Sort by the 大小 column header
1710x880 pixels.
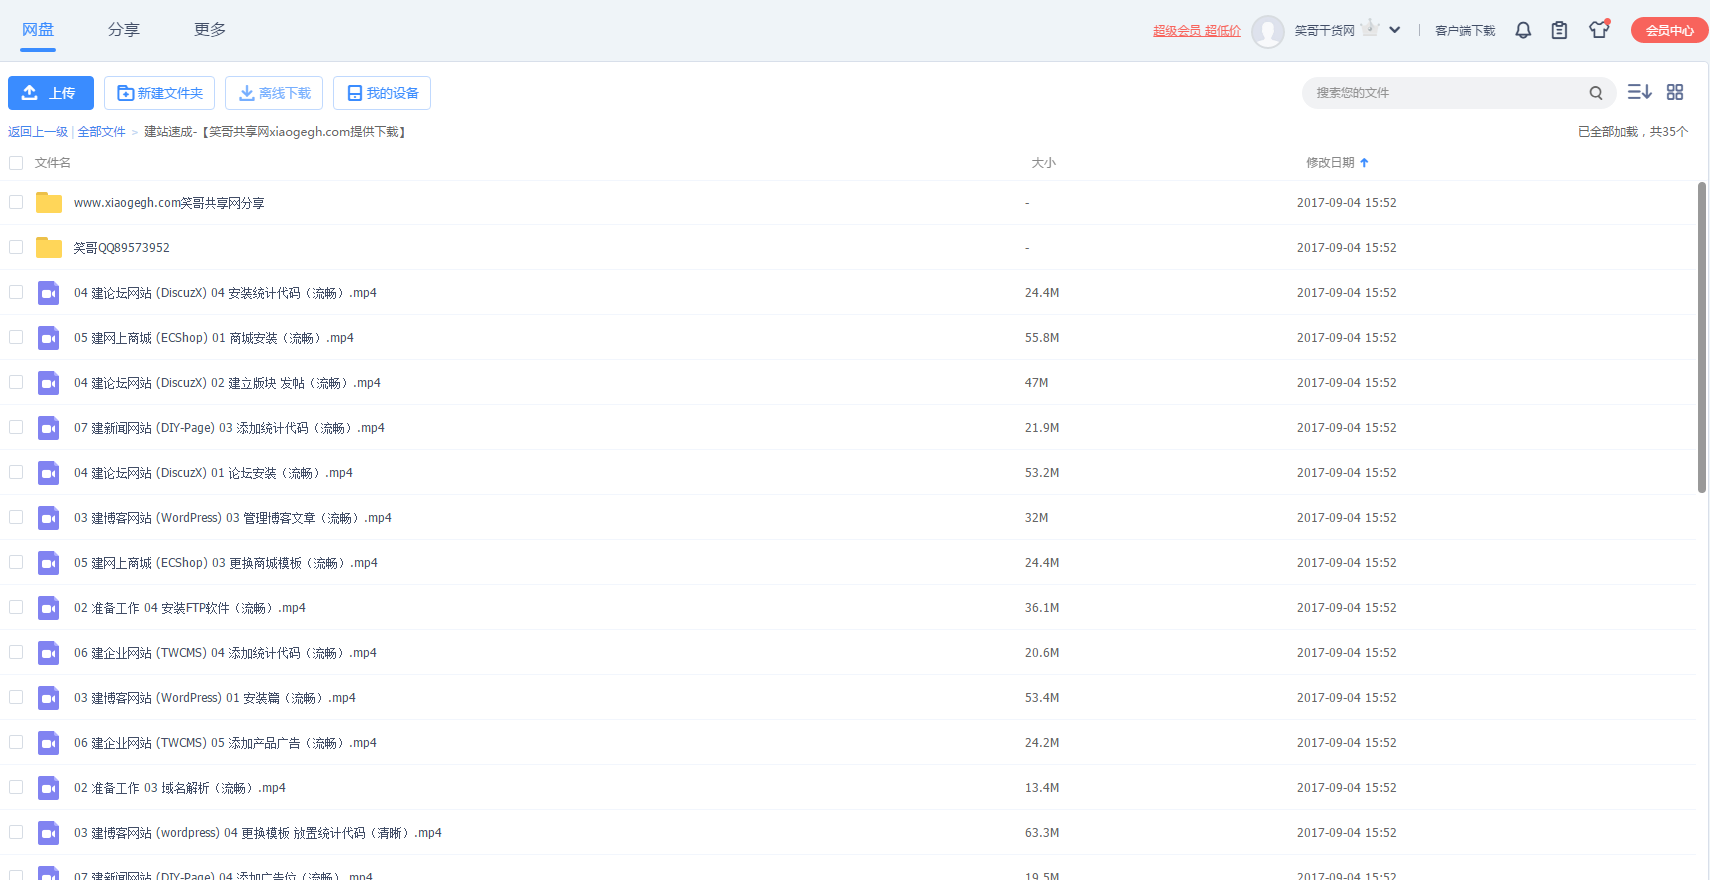pyautogui.click(x=1043, y=163)
